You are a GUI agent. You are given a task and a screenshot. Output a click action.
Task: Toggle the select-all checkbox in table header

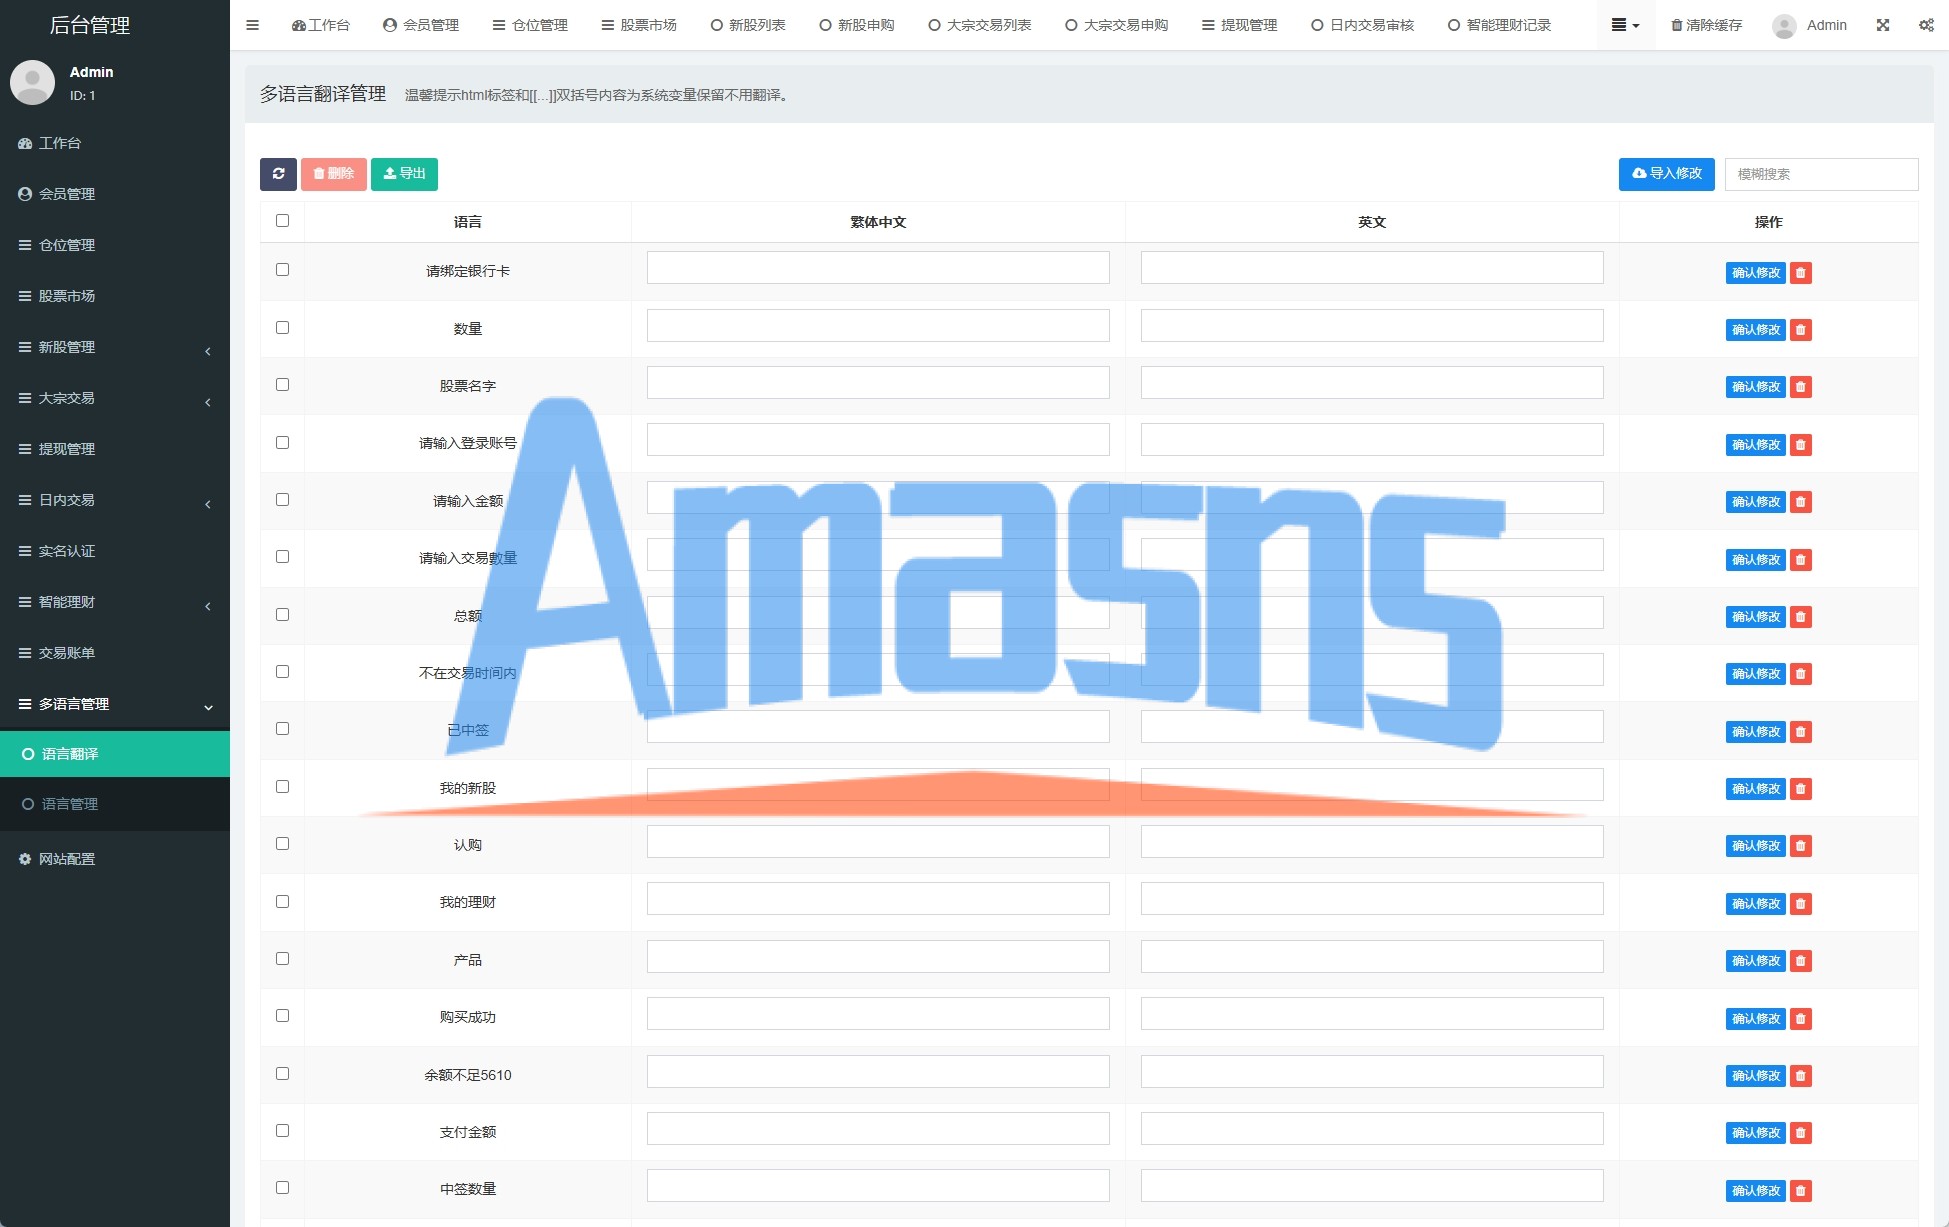(x=283, y=221)
